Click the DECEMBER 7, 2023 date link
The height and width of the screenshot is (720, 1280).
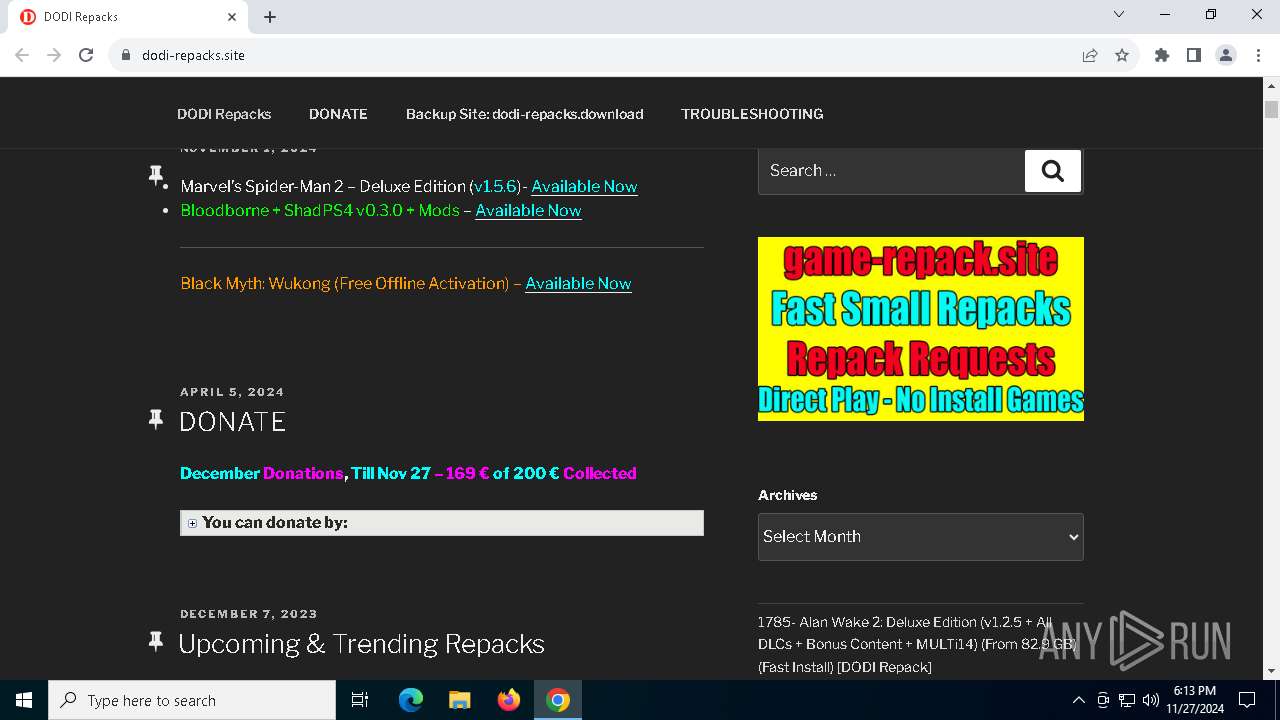point(249,614)
